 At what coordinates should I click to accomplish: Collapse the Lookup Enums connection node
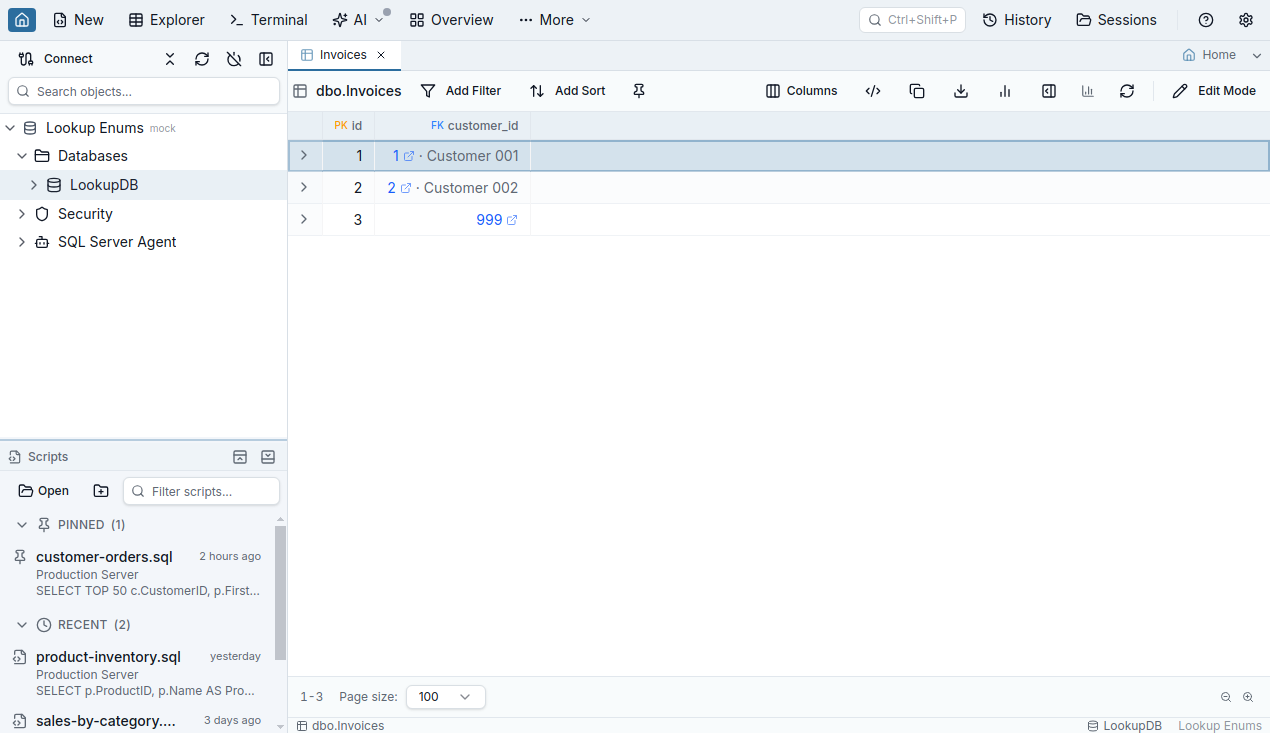(x=10, y=128)
